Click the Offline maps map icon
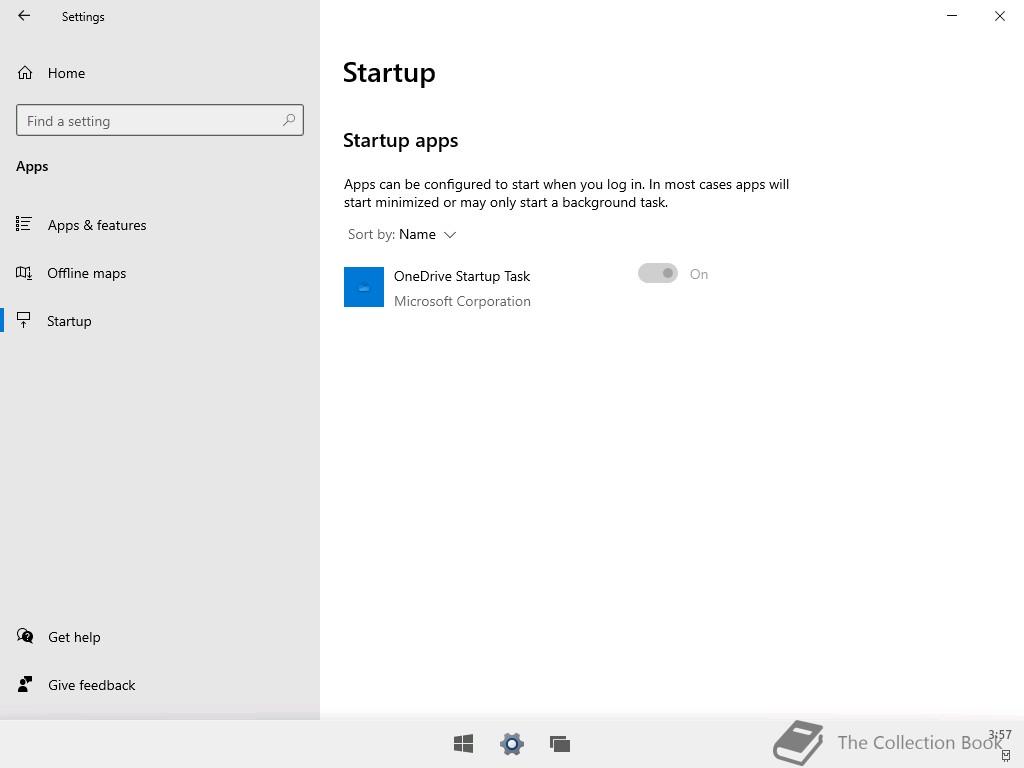This screenshot has width=1024, height=768. [24, 272]
